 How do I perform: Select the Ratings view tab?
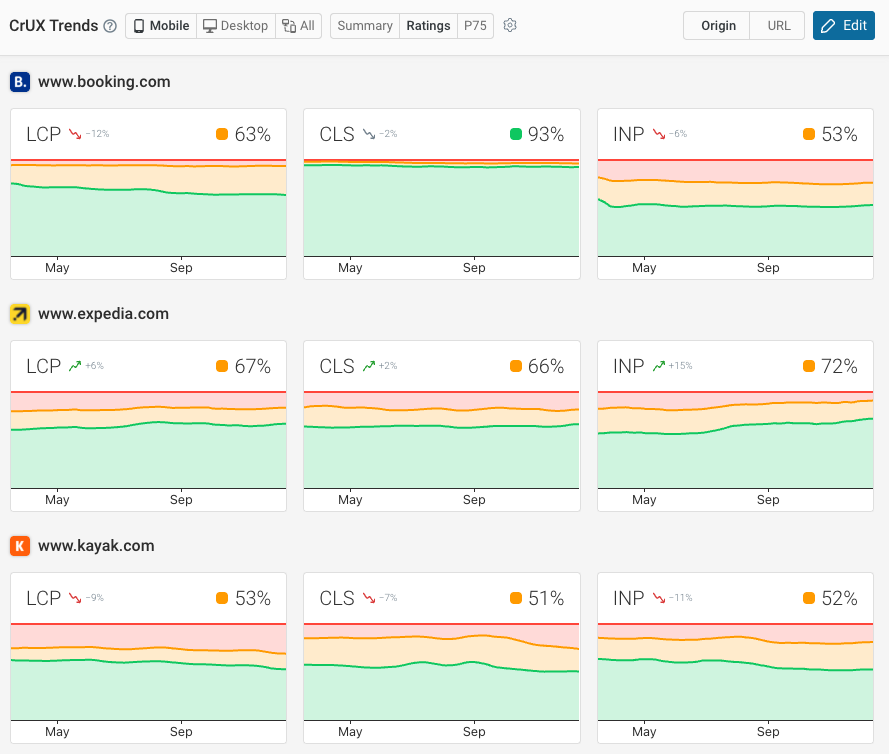[x=428, y=25]
